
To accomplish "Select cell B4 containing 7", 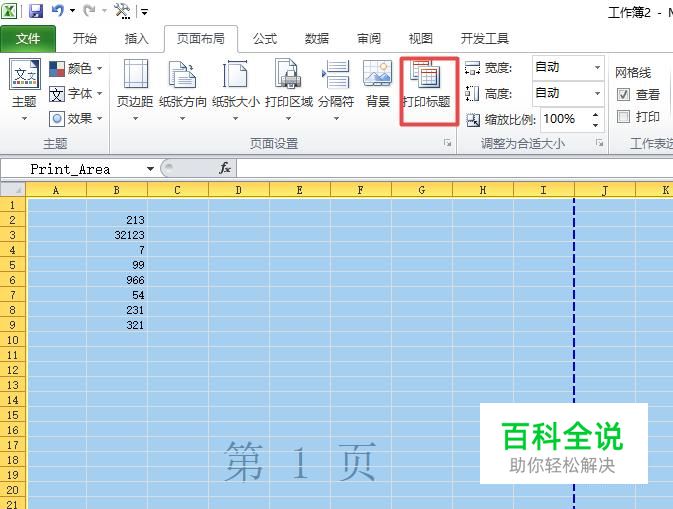I will pyautogui.click(x=117, y=250).
